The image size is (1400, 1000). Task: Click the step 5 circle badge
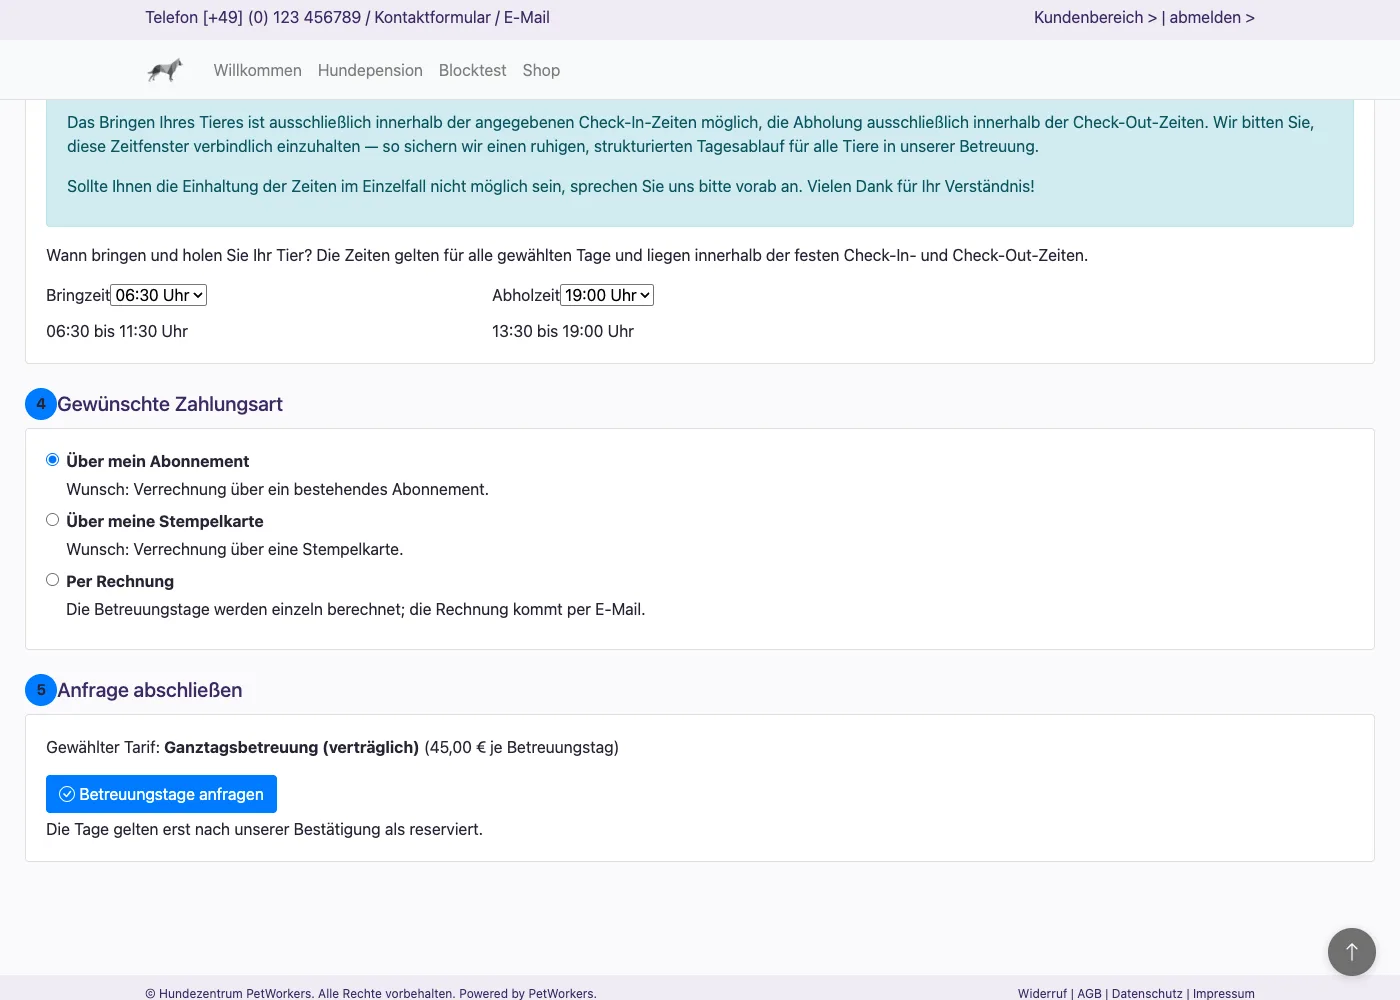pyautogui.click(x=41, y=690)
